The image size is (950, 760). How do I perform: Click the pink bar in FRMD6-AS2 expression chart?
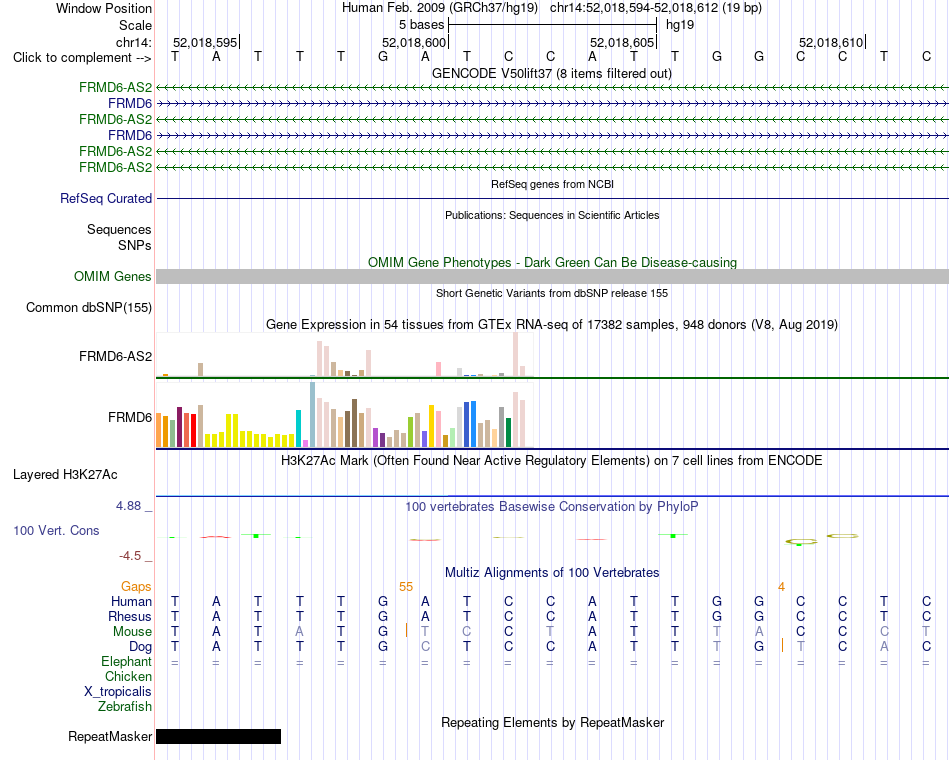pos(438,369)
